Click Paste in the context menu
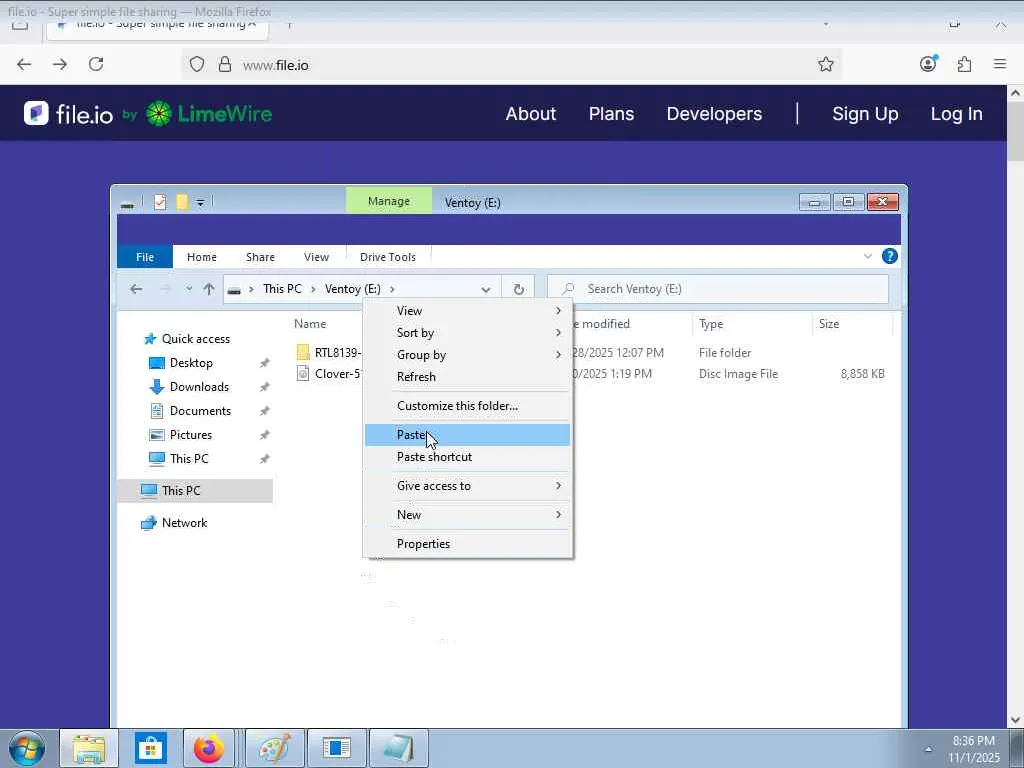1024x768 pixels. click(x=467, y=435)
